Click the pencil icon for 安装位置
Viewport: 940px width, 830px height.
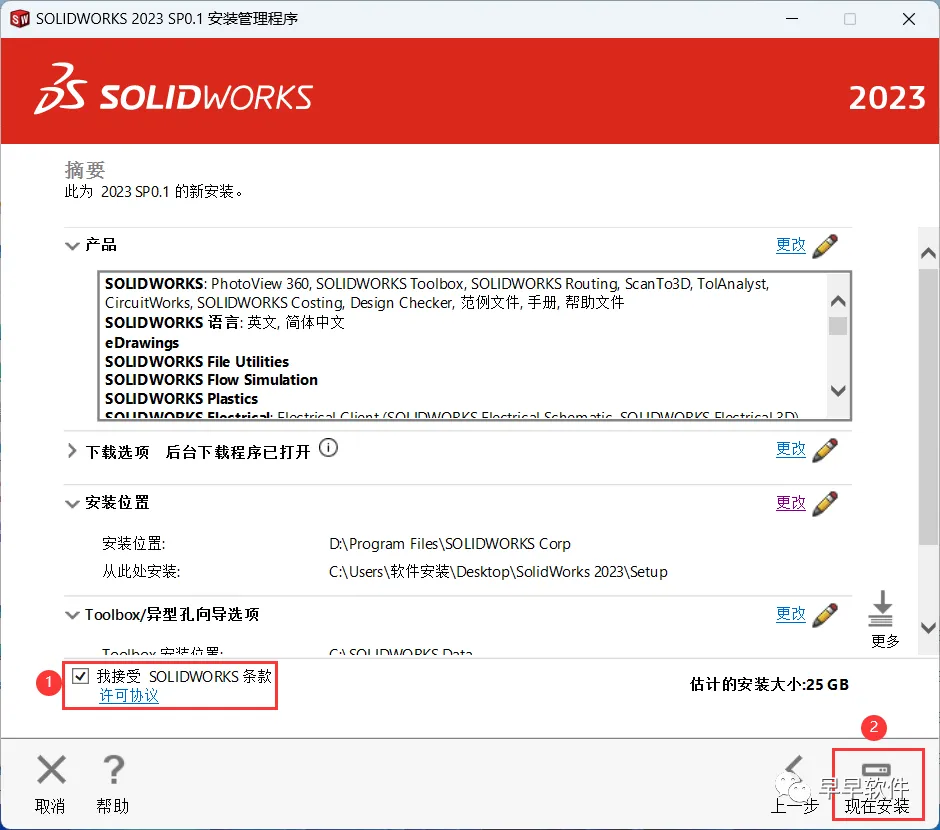coord(825,503)
